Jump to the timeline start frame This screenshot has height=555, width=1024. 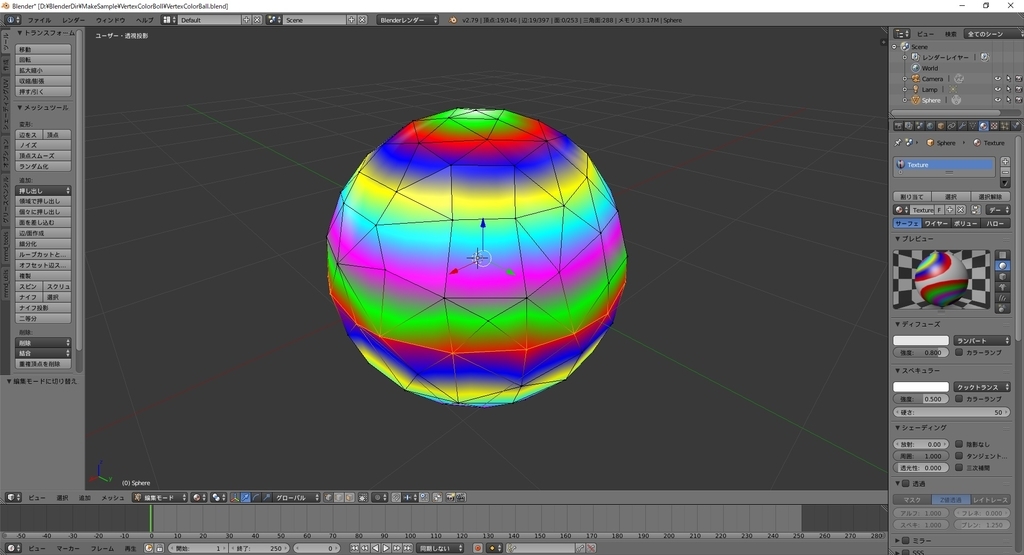[354, 548]
